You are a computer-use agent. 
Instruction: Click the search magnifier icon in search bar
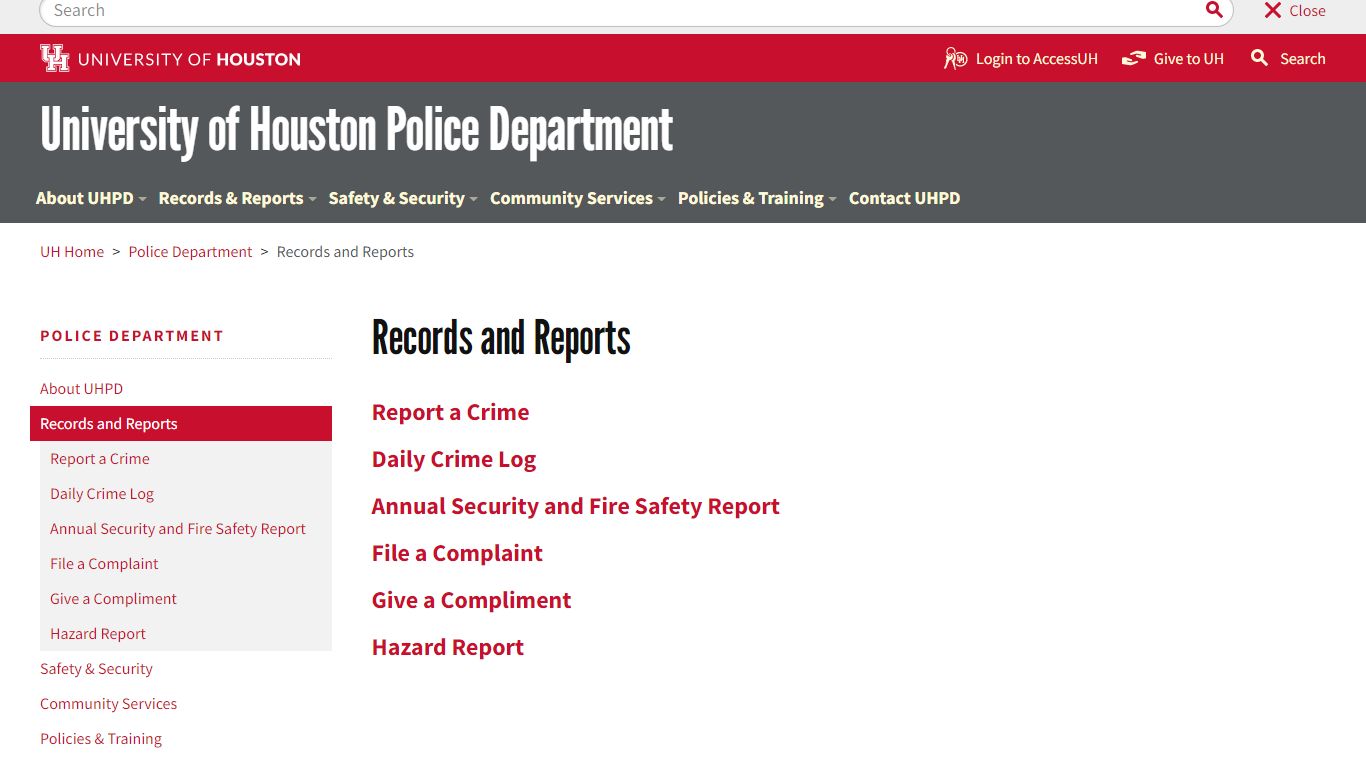[x=1214, y=10]
